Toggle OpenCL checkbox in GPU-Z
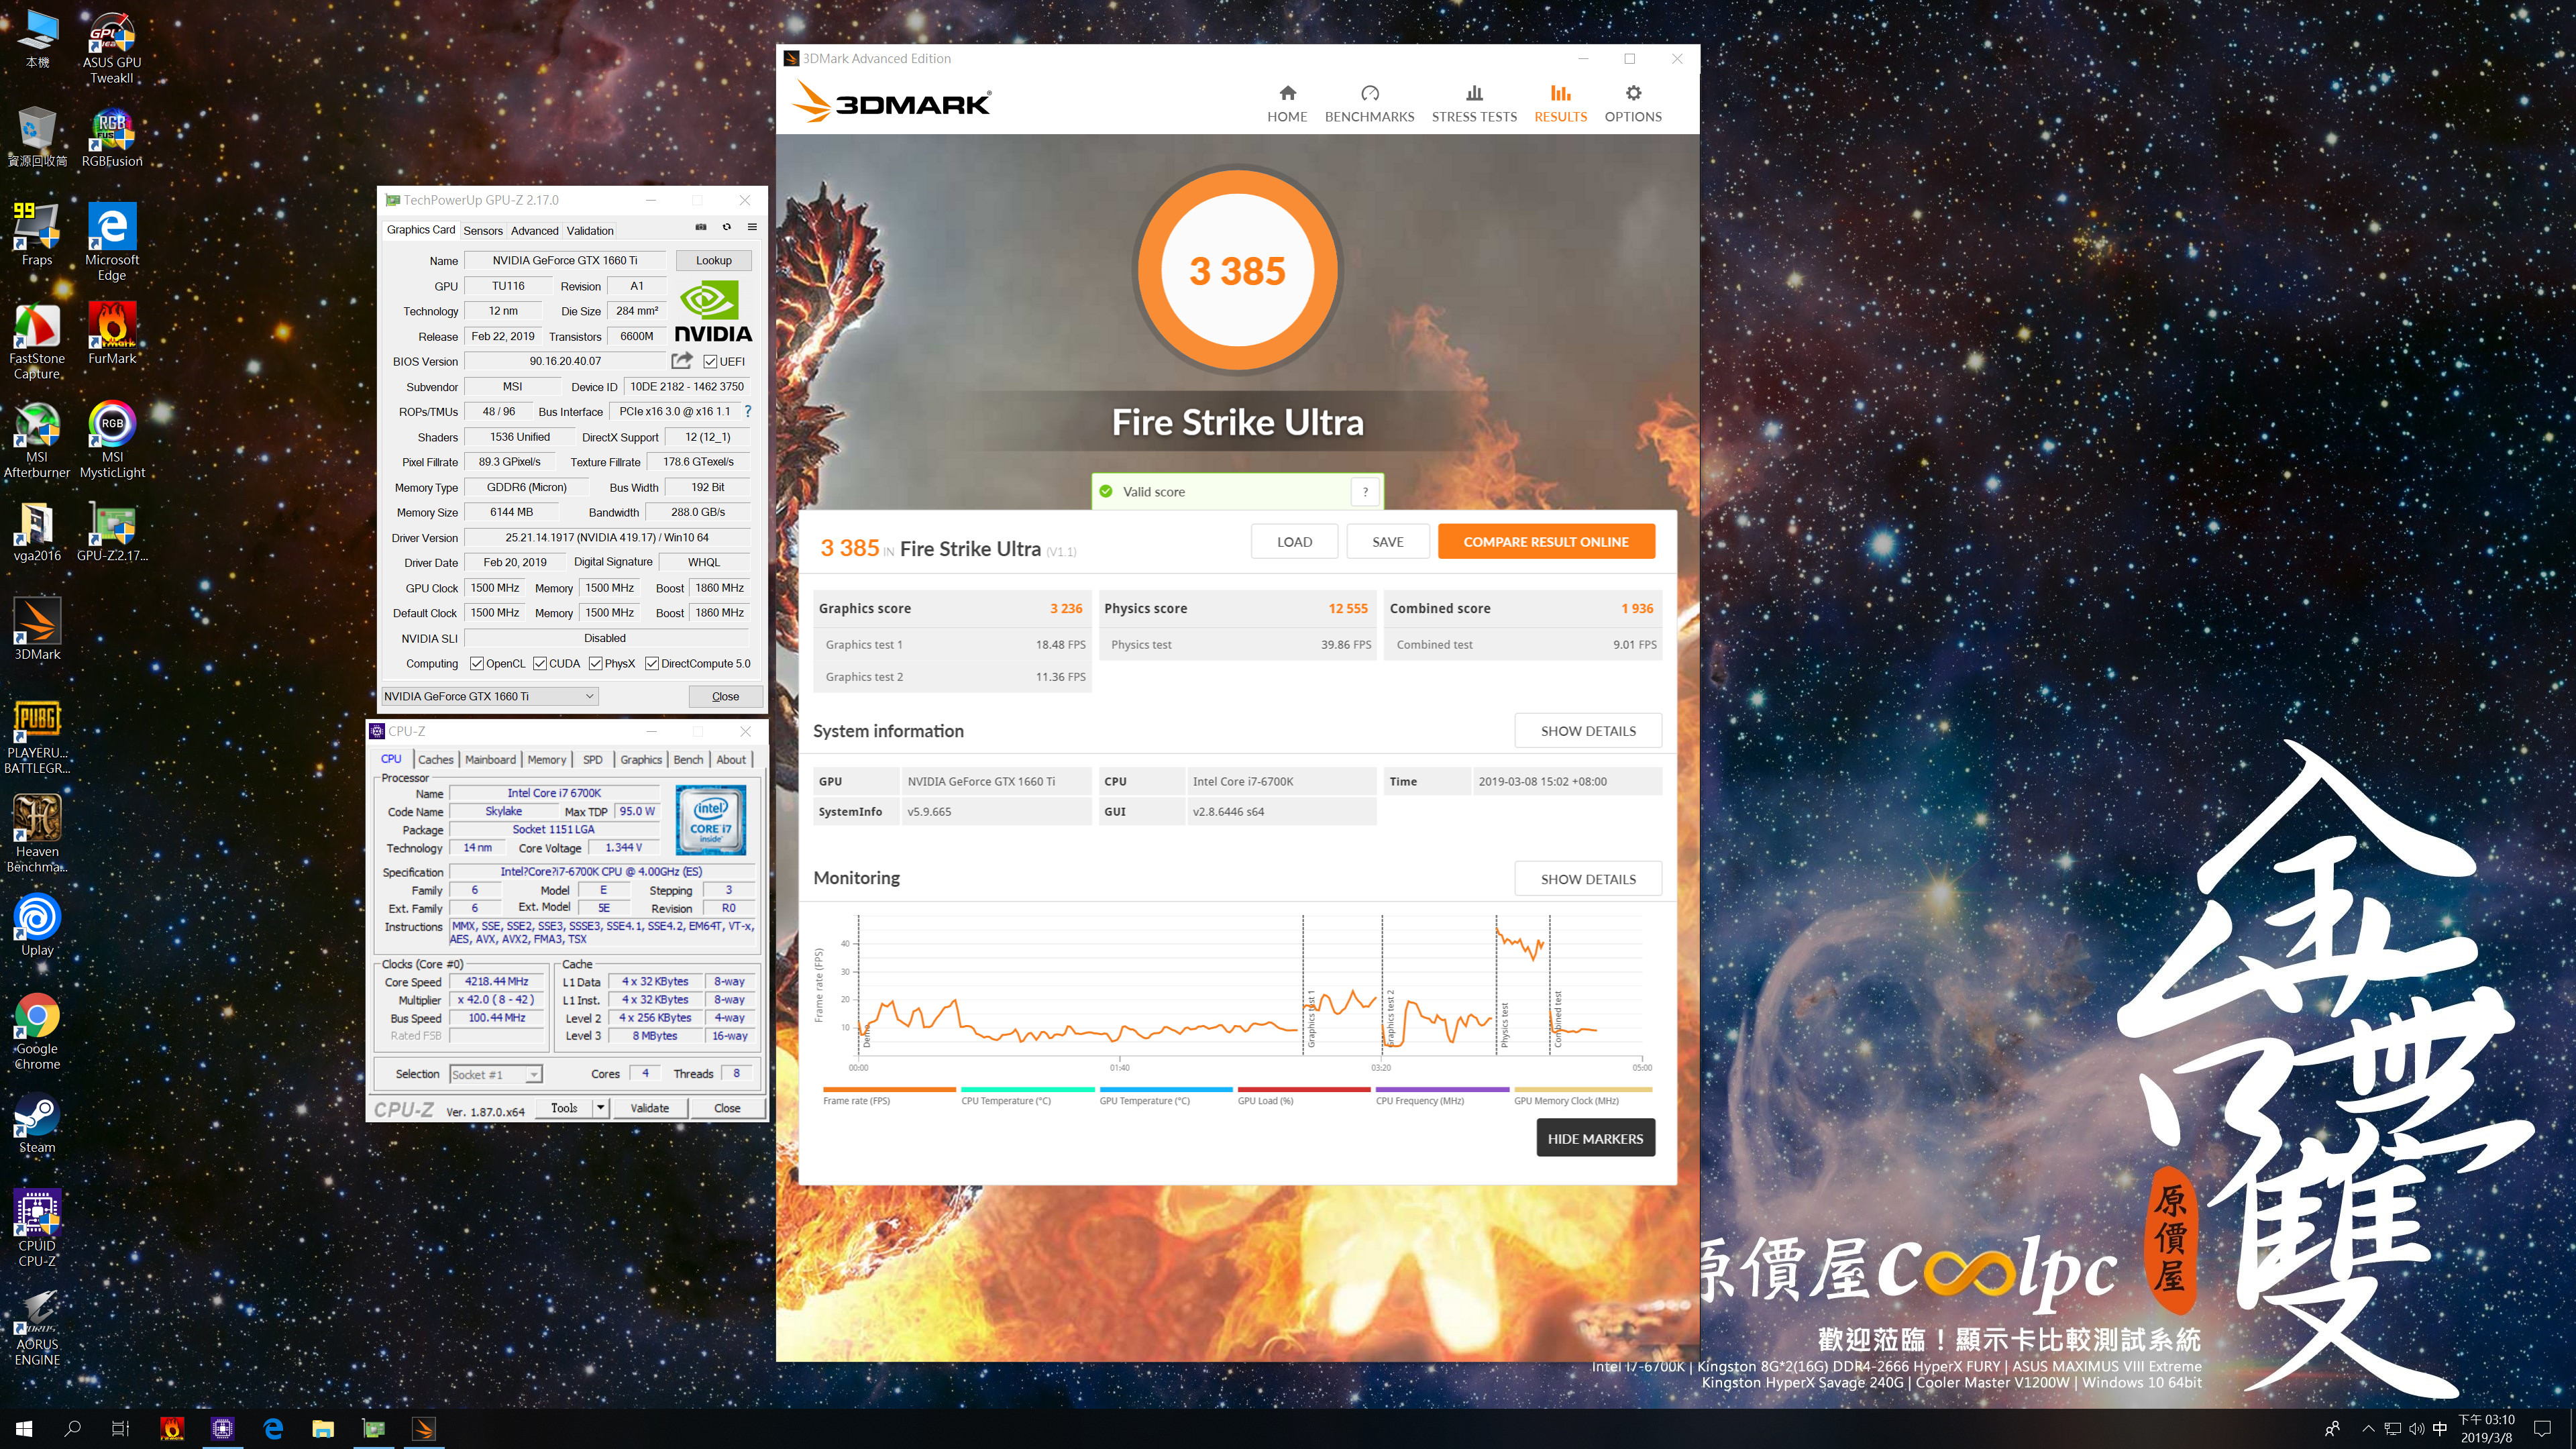This screenshot has height=1449, width=2576. pyautogui.click(x=477, y=663)
